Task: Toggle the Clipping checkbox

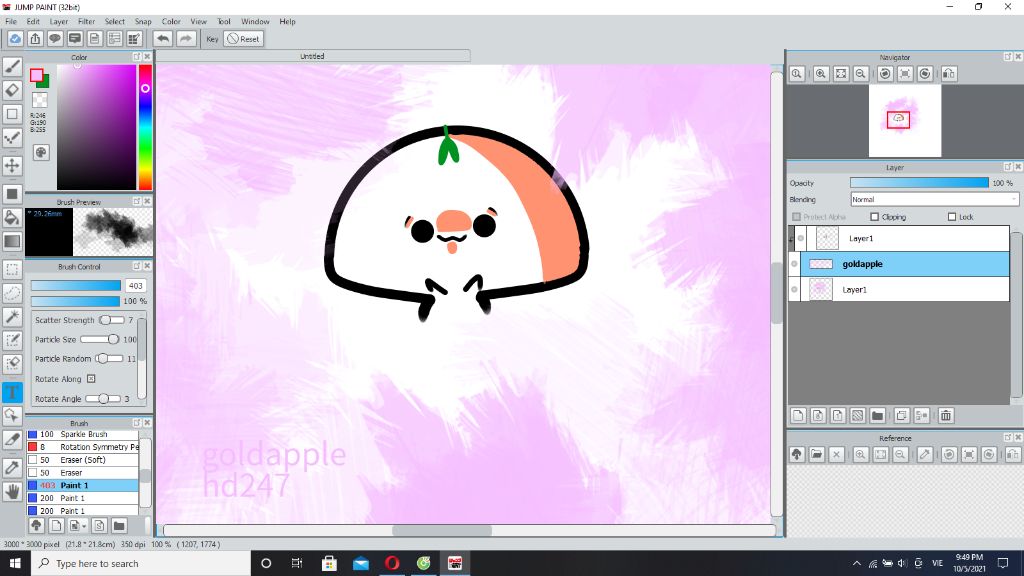Action: click(874, 217)
